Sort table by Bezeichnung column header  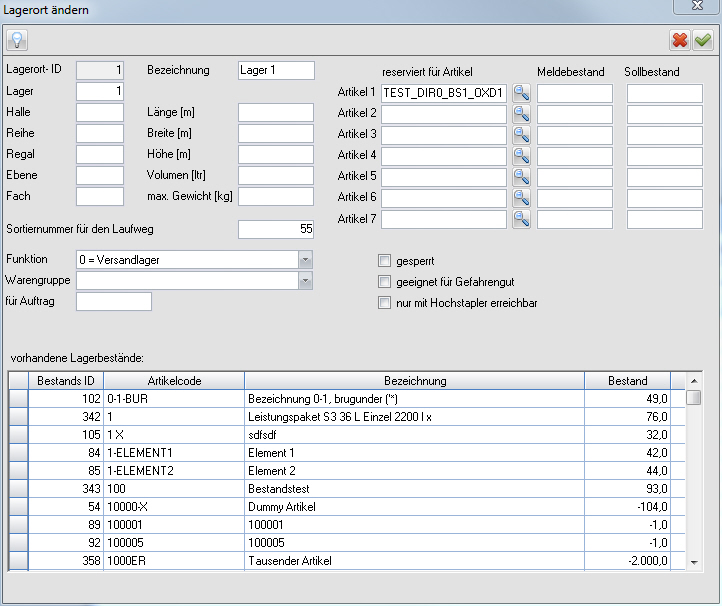tap(415, 381)
